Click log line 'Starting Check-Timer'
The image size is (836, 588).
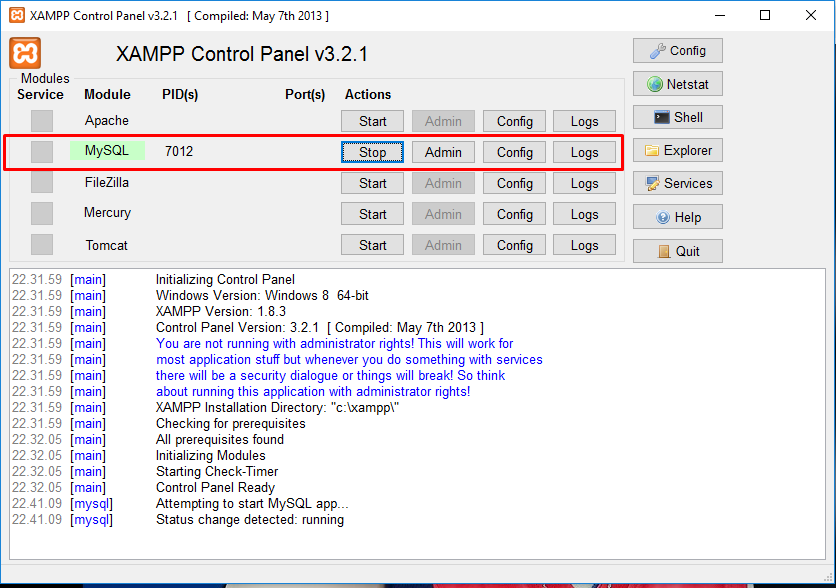point(217,471)
